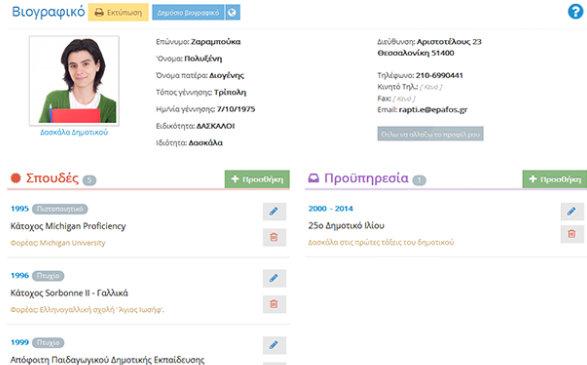Viewport: 587px width, 365px height.
Task: Add a new entry under Σπουδές
Action: tap(257, 179)
